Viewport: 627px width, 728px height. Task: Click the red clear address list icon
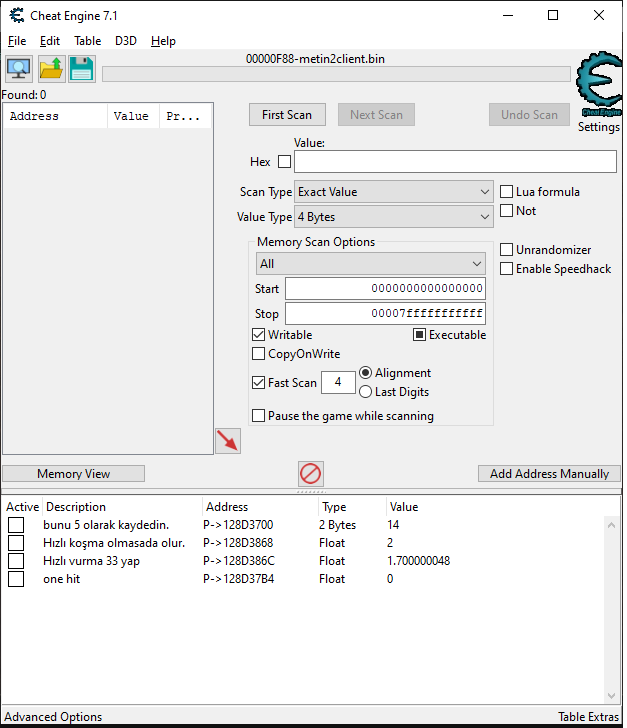coord(310,474)
